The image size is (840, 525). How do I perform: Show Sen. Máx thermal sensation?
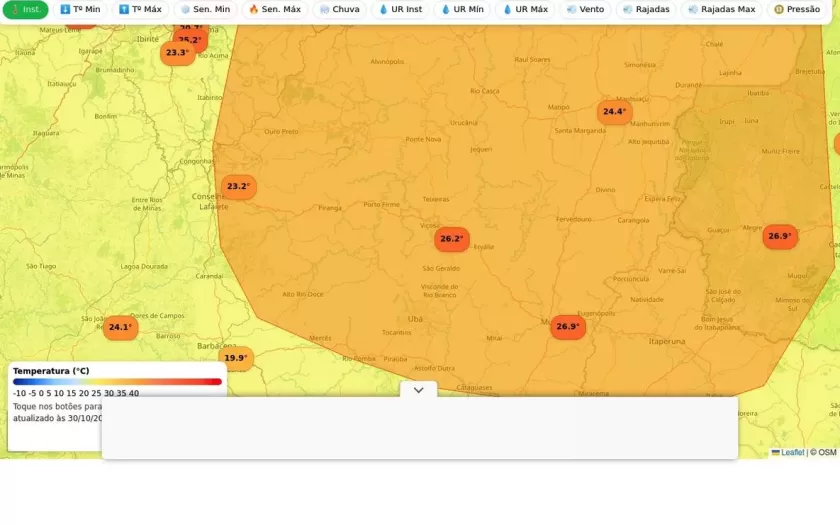274,9
